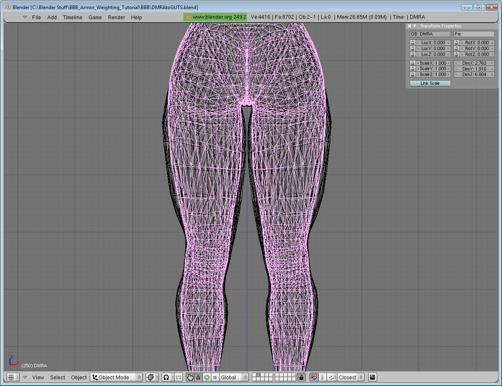Toggle the RotZ lock icon
The height and width of the screenshot is (386, 502).
click(x=457, y=54)
